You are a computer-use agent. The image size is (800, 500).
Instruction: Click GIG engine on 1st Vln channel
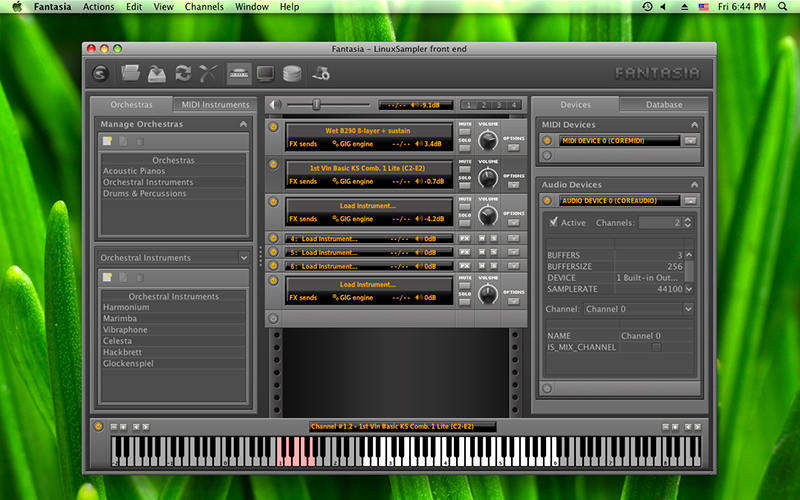(353, 182)
